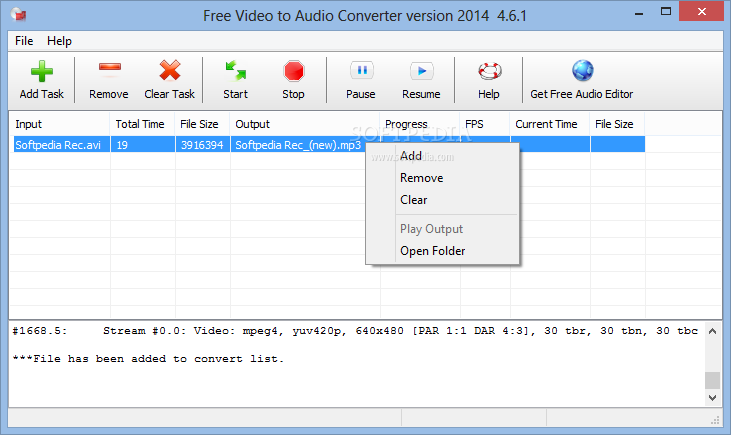
Task: Click the Softpedia Rec_(new).mp3 output cell
Action: 298,145
